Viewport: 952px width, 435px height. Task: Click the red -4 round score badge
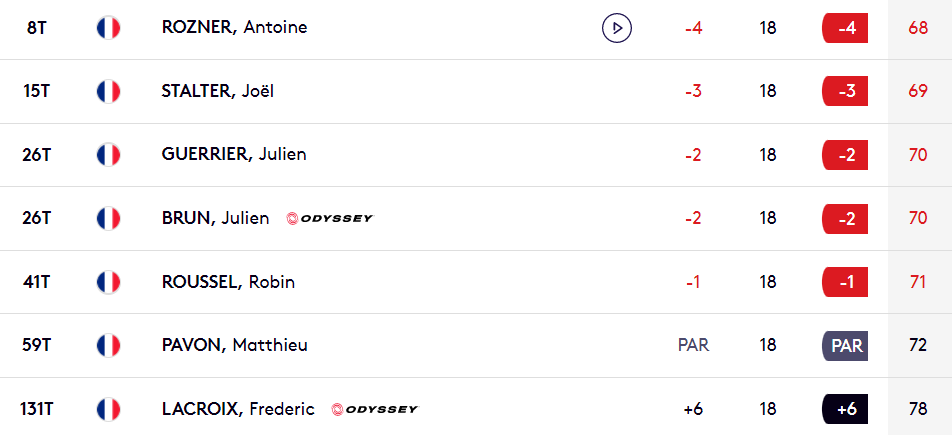pyautogui.click(x=845, y=28)
